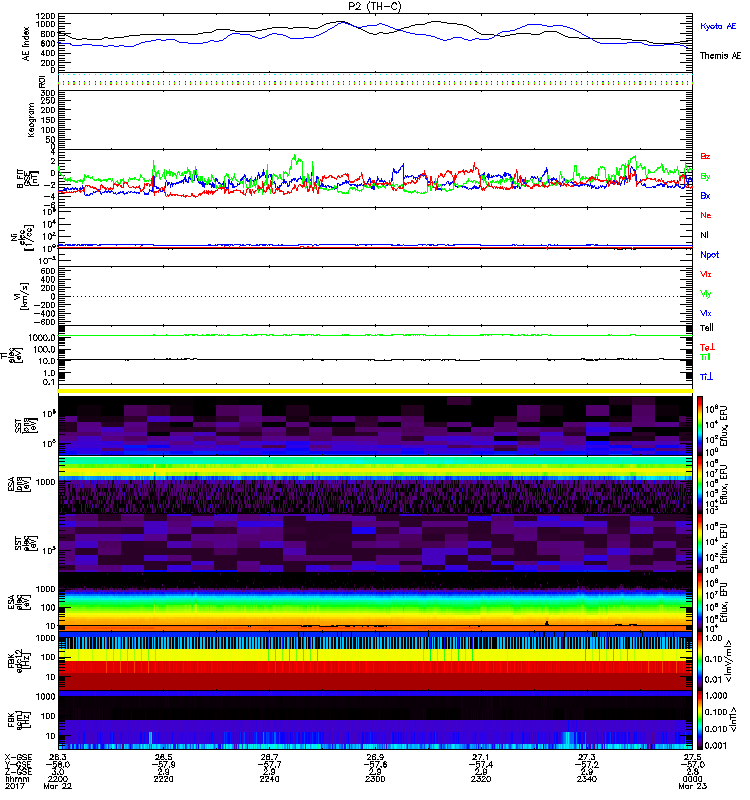
Task: Select the red Bz legend entry
Action: [705, 156]
